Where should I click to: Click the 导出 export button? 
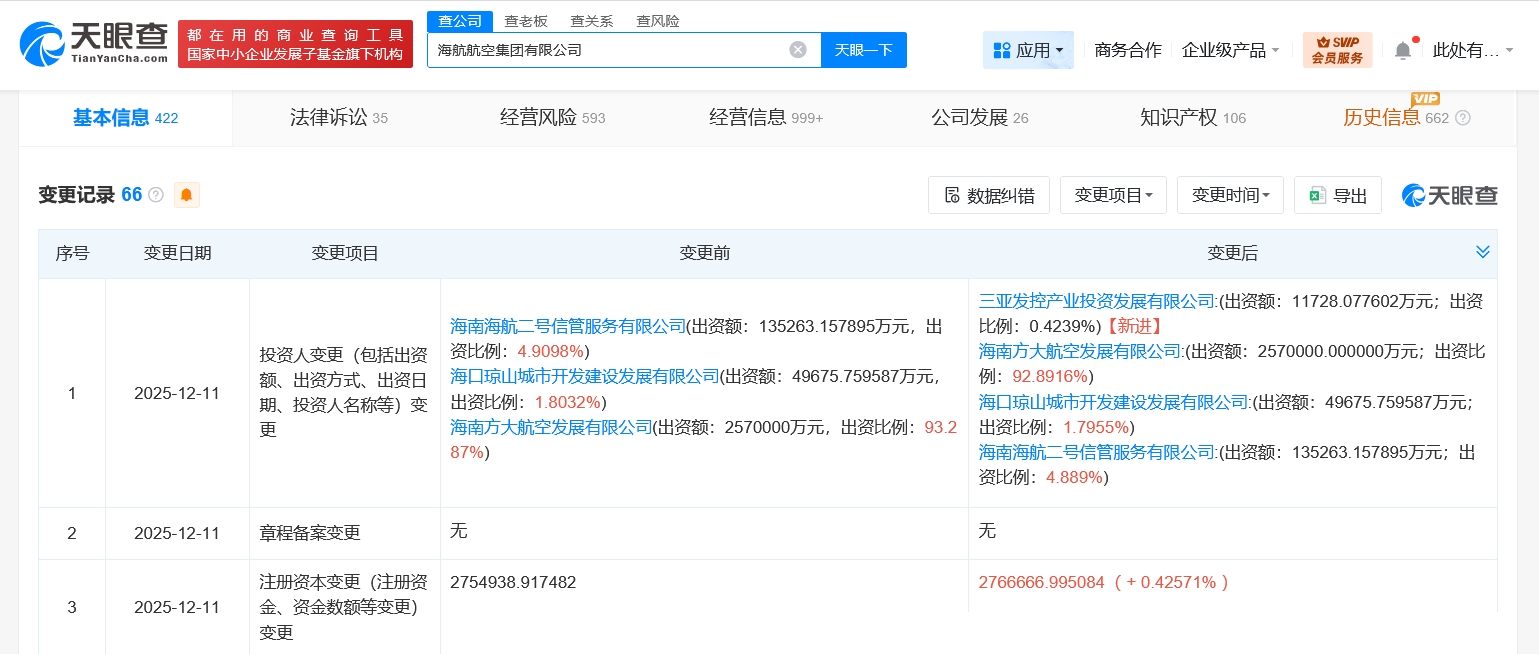pos(1338,195)
